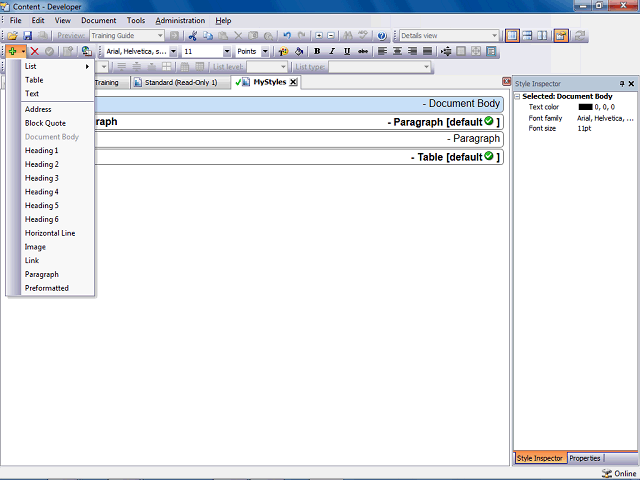Image resolution: width=640 pixels, height=480 pixels.
Task: Open the font family dropdown
Action: pyautogui.click(x=173, y=51)
